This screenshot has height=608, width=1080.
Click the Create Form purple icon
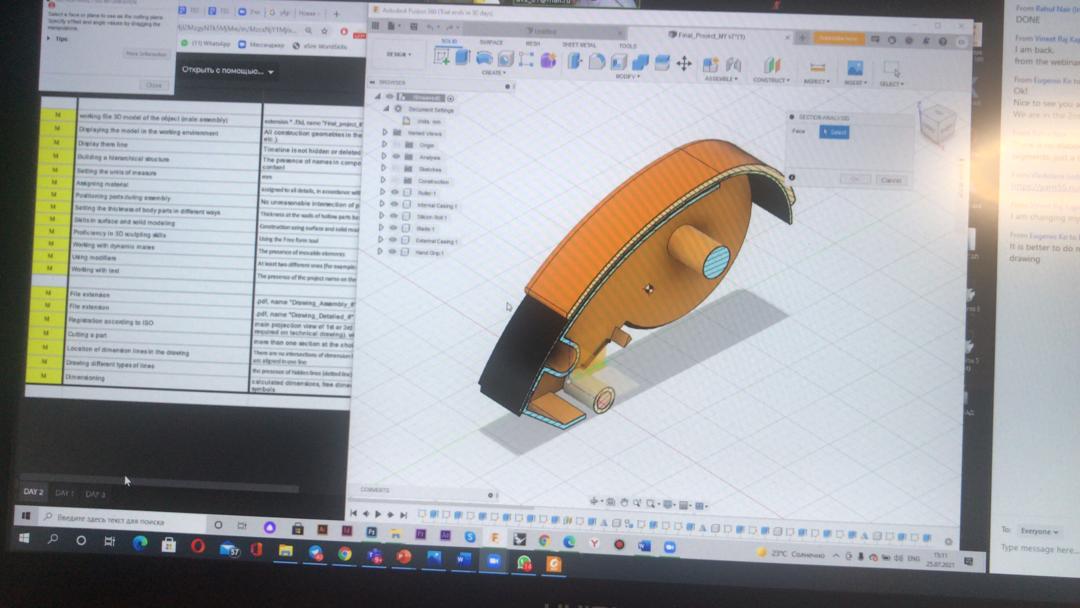[x=548, y=60]
